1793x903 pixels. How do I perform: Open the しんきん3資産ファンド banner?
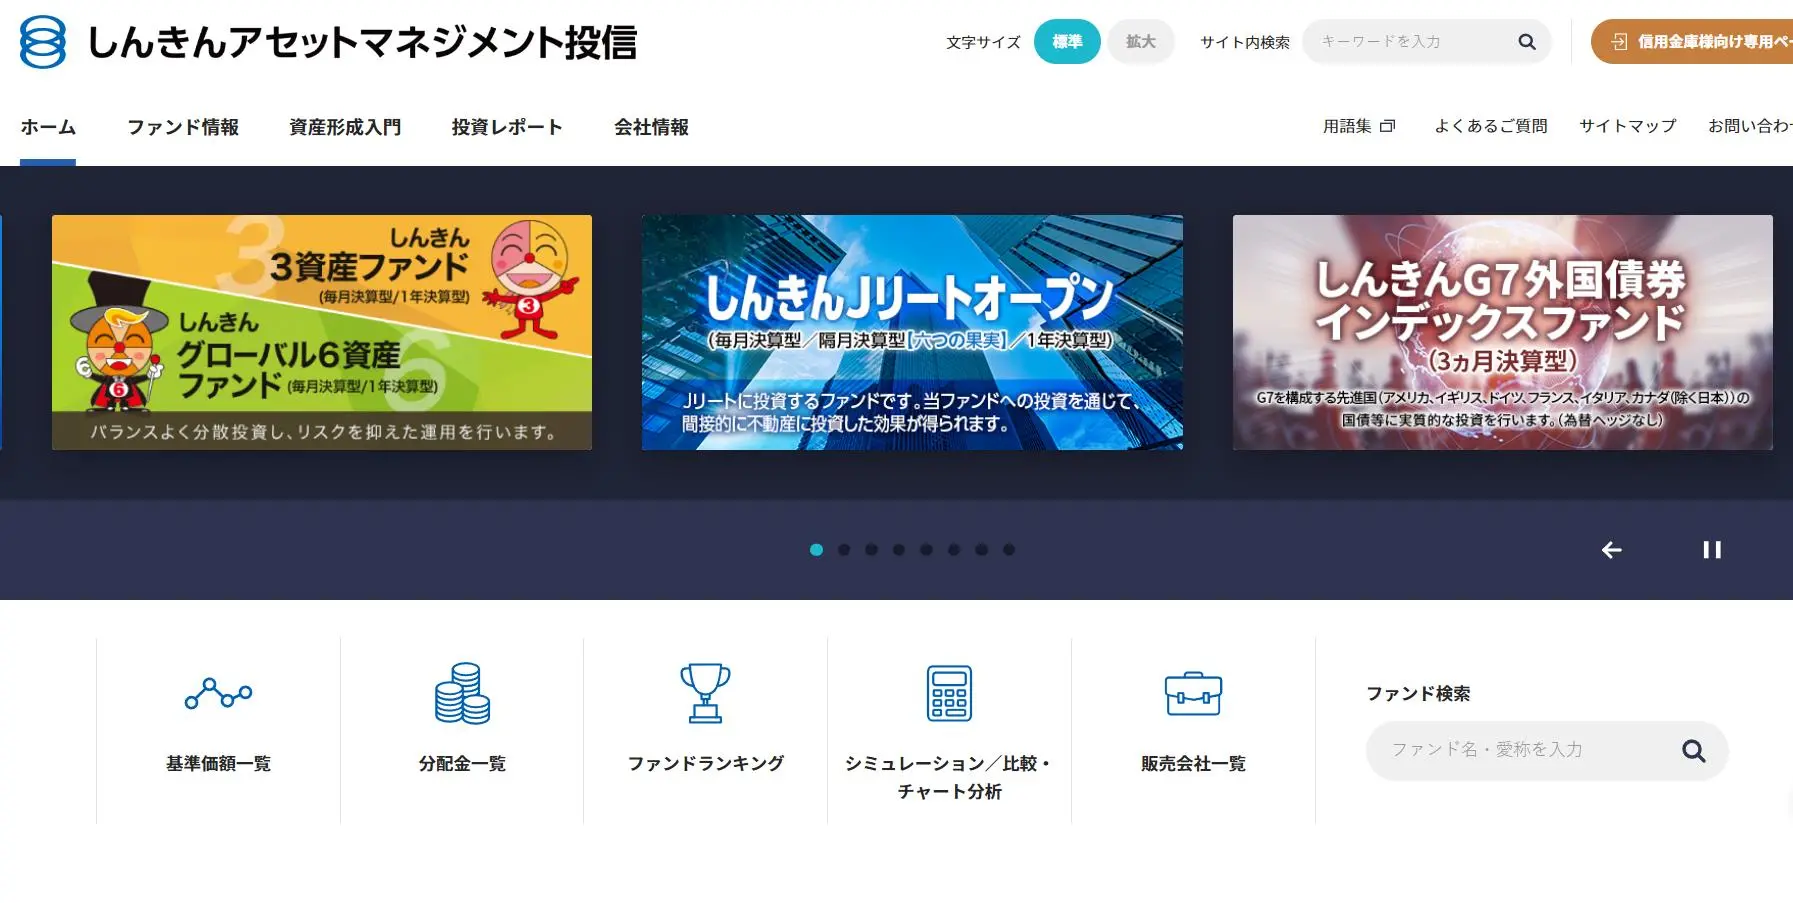(322, 332)
